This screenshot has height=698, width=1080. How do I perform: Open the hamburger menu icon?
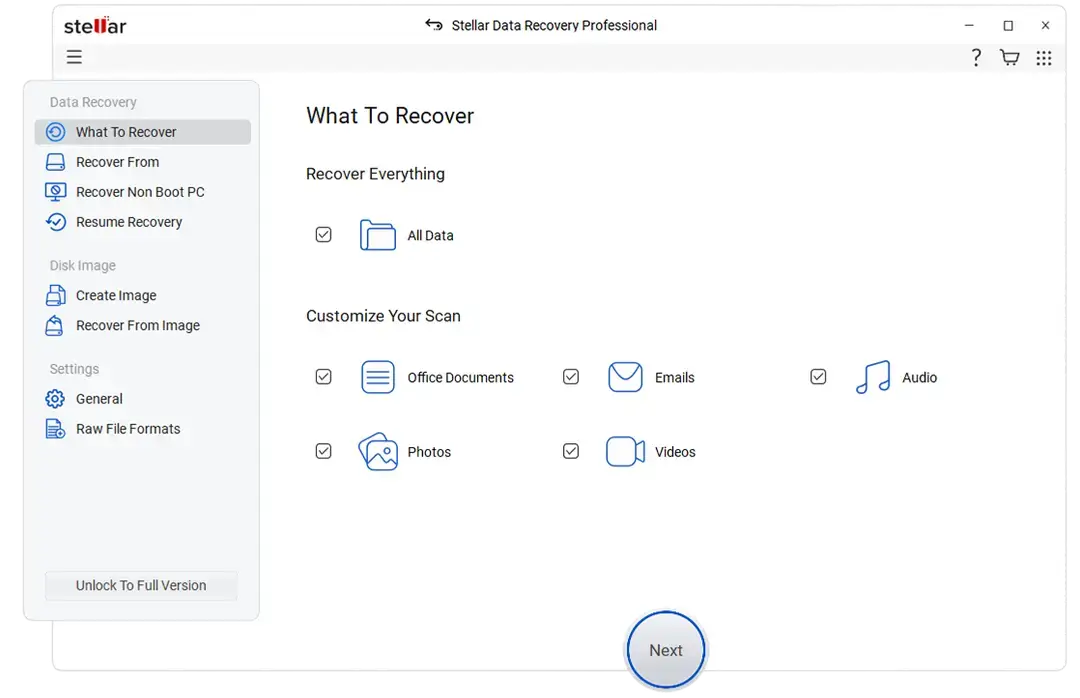74,57
